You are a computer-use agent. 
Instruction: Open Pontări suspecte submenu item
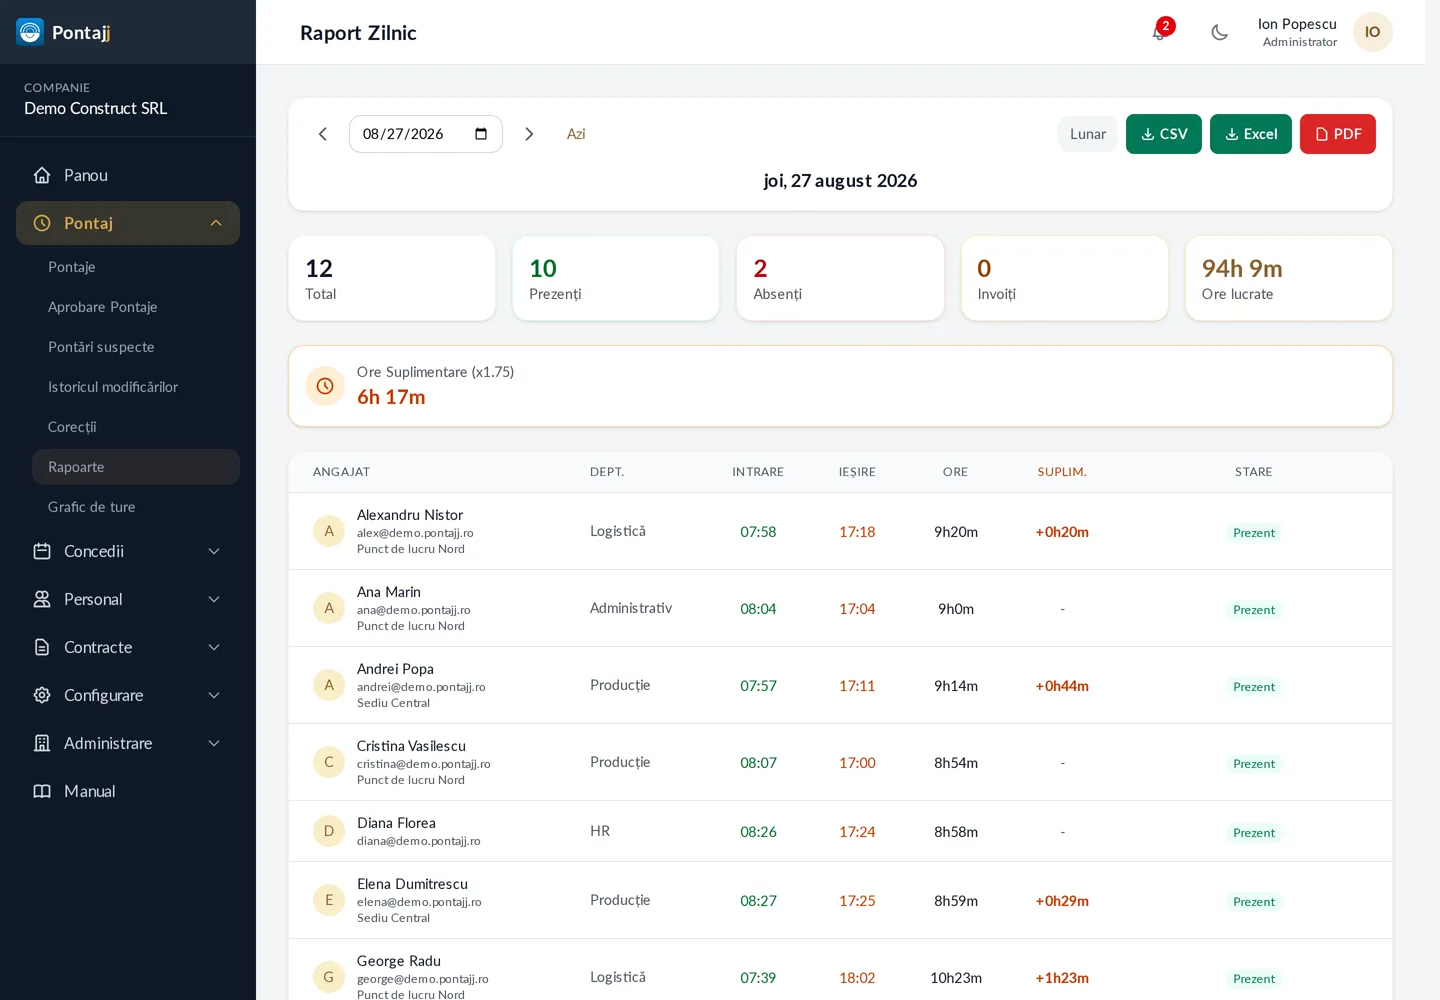point(136,347)
